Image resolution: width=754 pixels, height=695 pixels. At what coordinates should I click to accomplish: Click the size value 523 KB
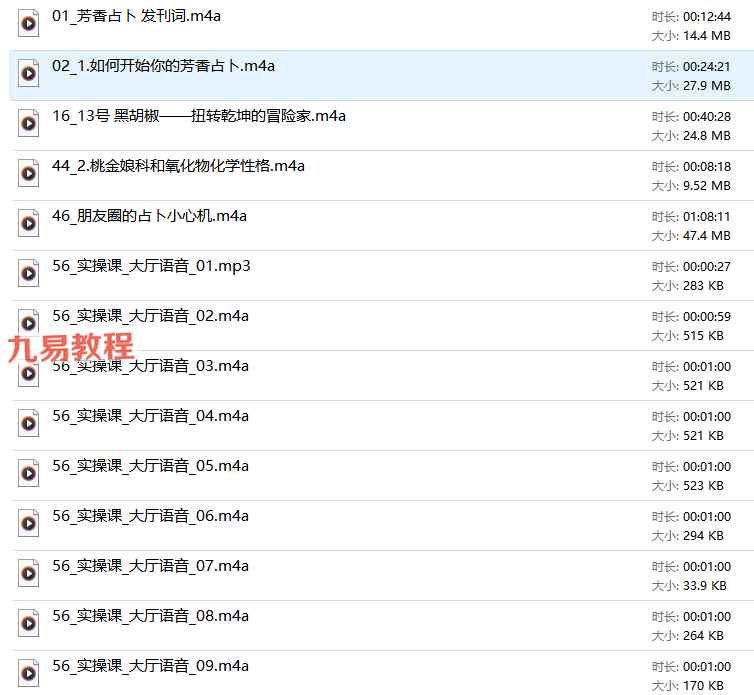coord(704,486)
